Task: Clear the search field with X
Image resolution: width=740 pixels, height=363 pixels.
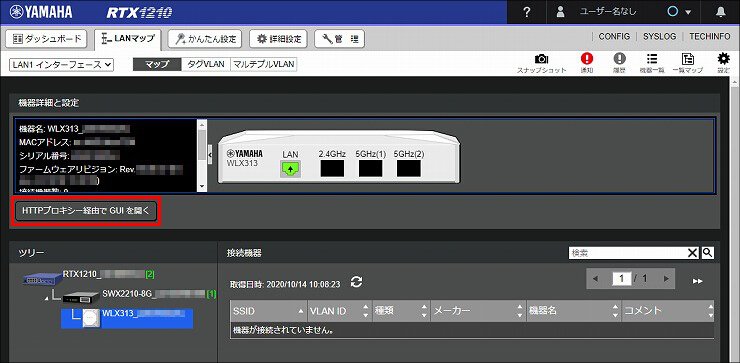Action: [692, 253]
